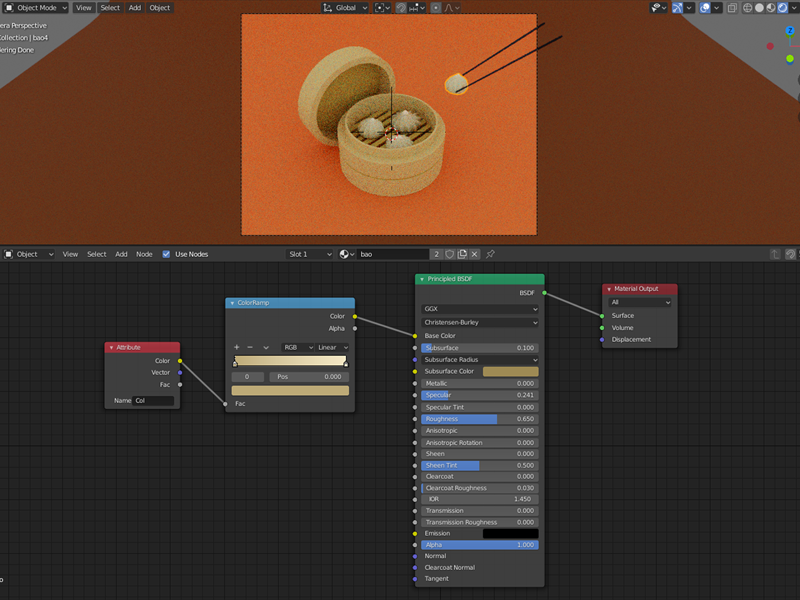Open the viewport Add menu
Screen dimensions: 800x600
coord(135,8)
